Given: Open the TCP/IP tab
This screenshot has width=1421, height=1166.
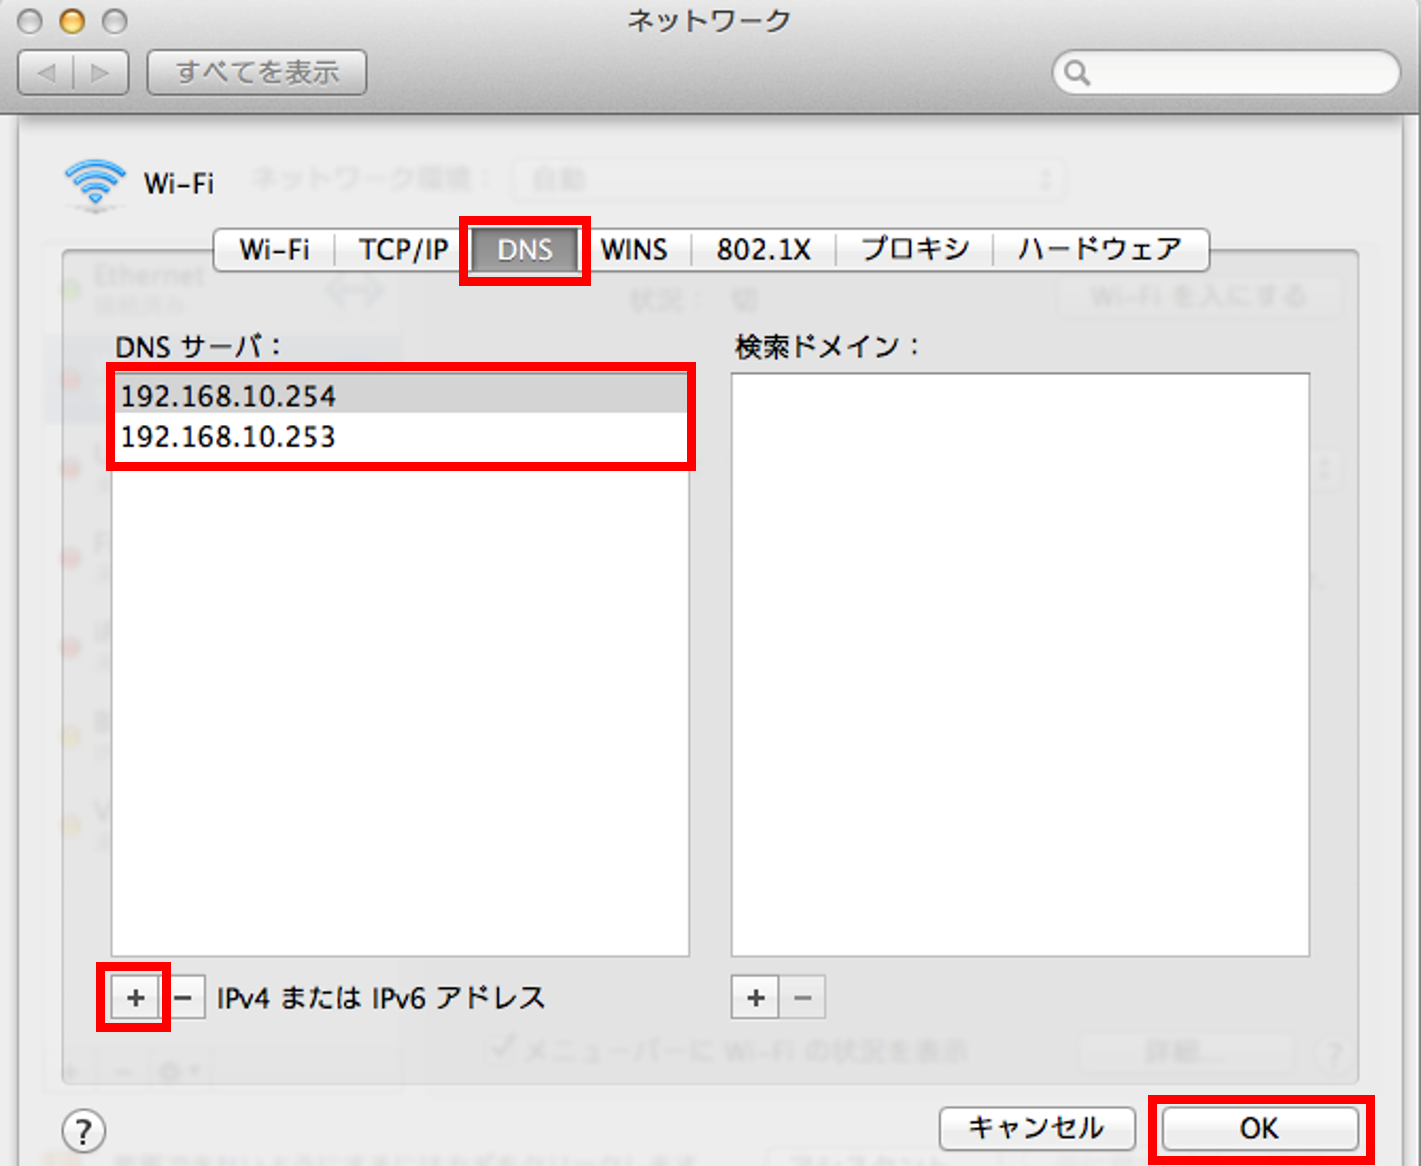Looking at the screenshot, I should point(403,249).
